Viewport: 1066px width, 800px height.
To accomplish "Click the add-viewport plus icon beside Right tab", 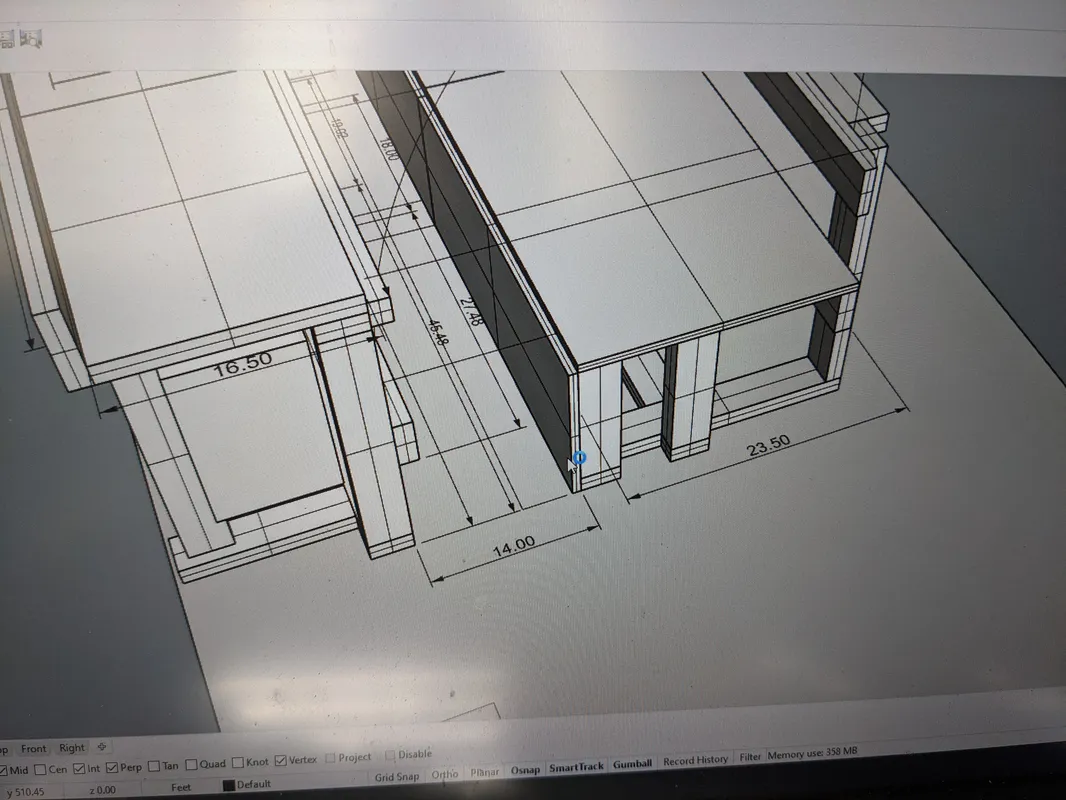I will coord(102,747).
